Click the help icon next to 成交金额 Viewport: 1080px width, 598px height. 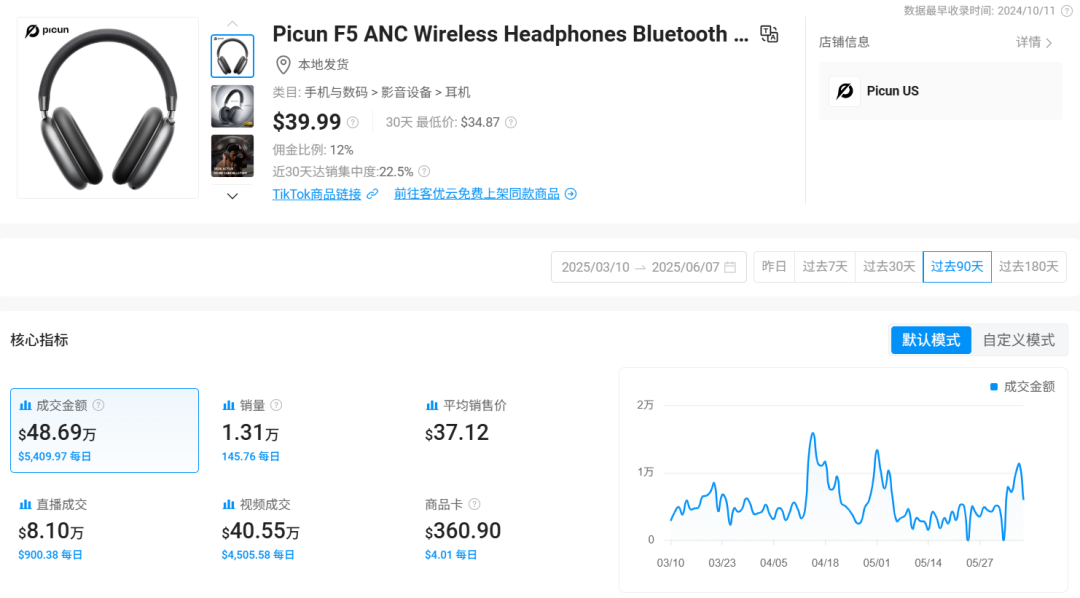98,405
